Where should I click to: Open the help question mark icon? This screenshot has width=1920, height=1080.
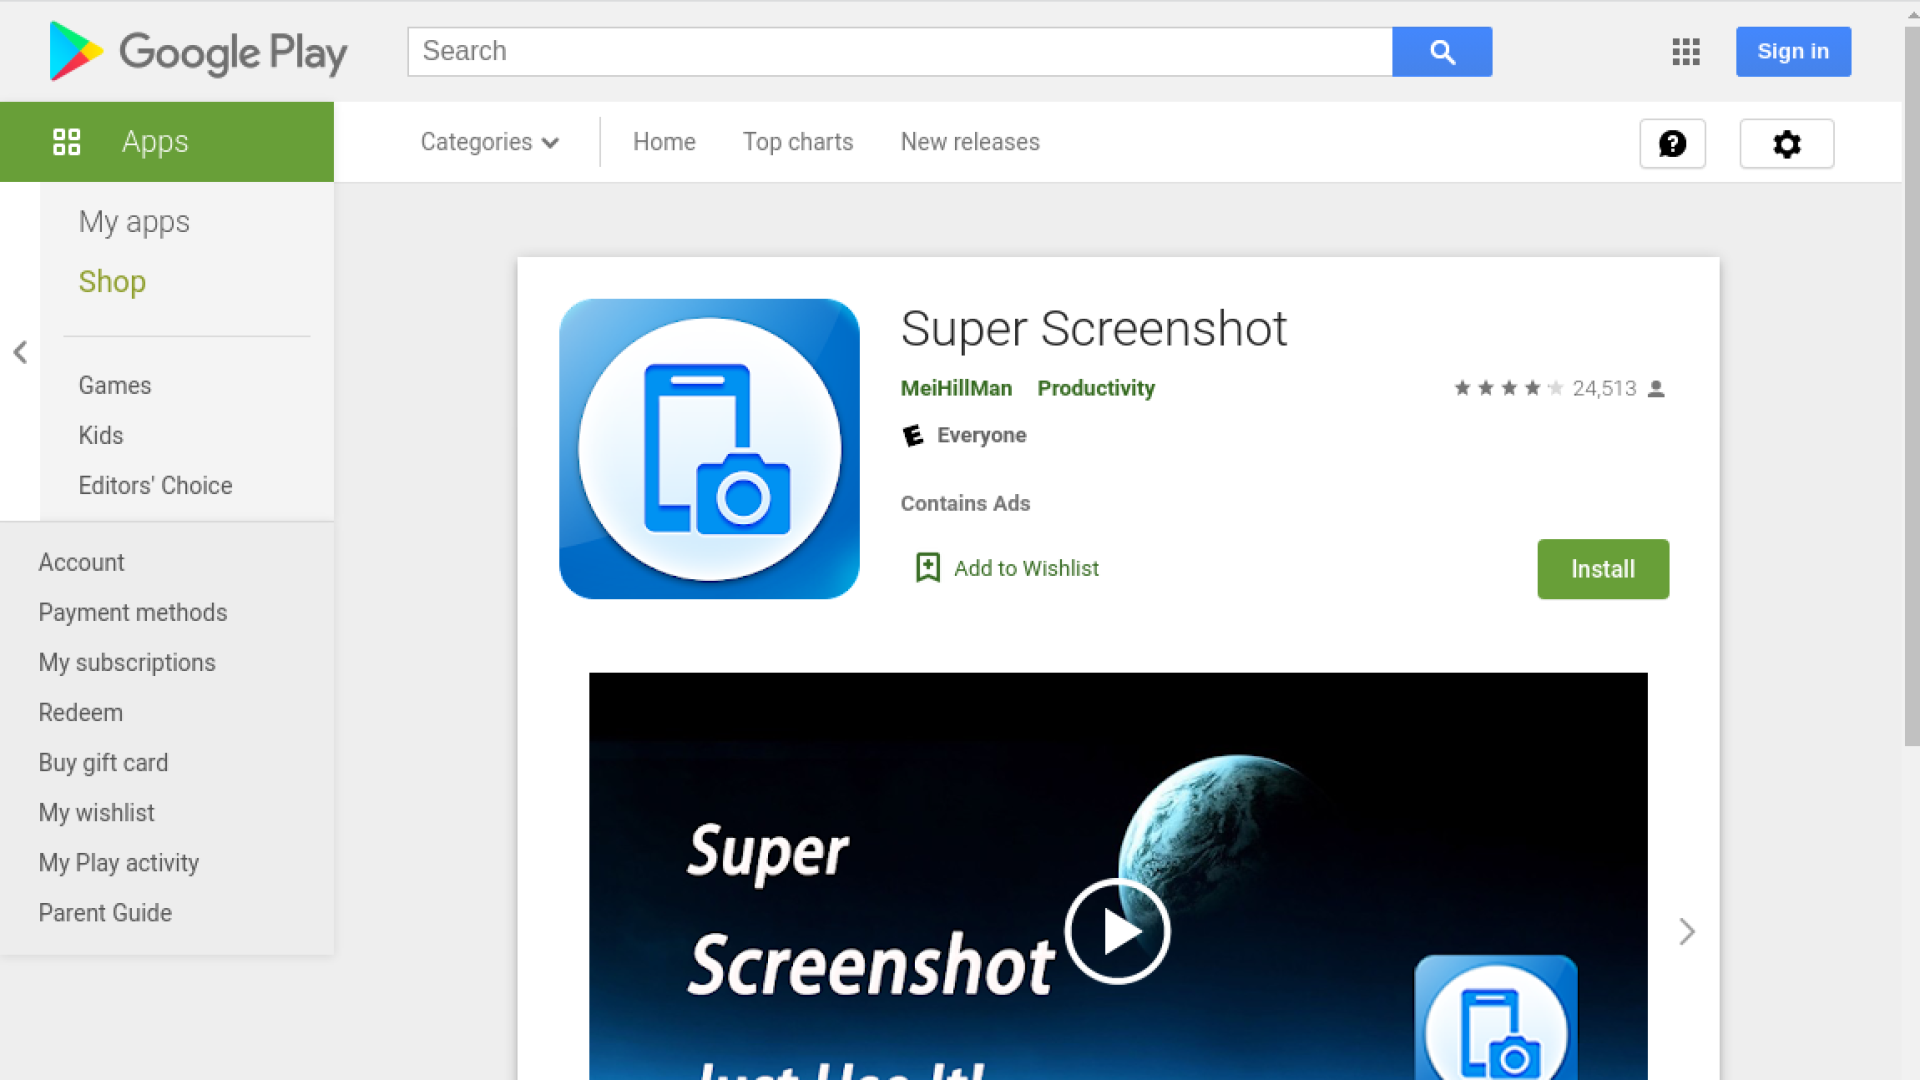(x=1672, y=144)
